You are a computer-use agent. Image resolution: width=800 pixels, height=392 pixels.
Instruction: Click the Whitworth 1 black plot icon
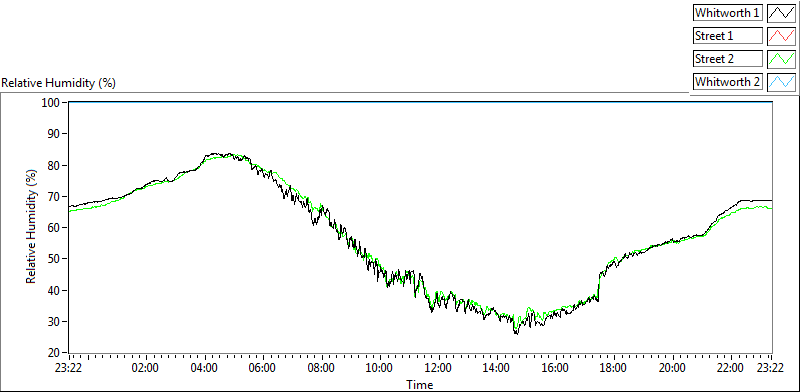781,13
